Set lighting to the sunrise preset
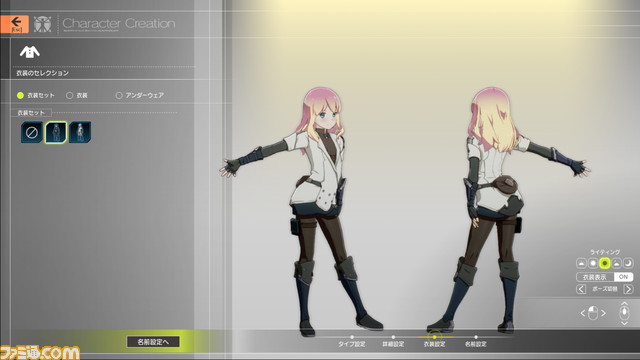The height and width of the screenshot is (360, 640). pyautogui.click(x=581, y=263)
